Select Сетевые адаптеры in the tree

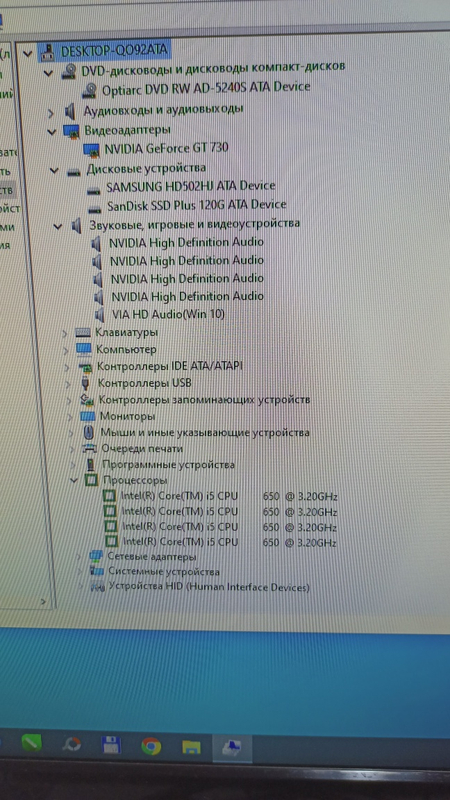[152, 557]
